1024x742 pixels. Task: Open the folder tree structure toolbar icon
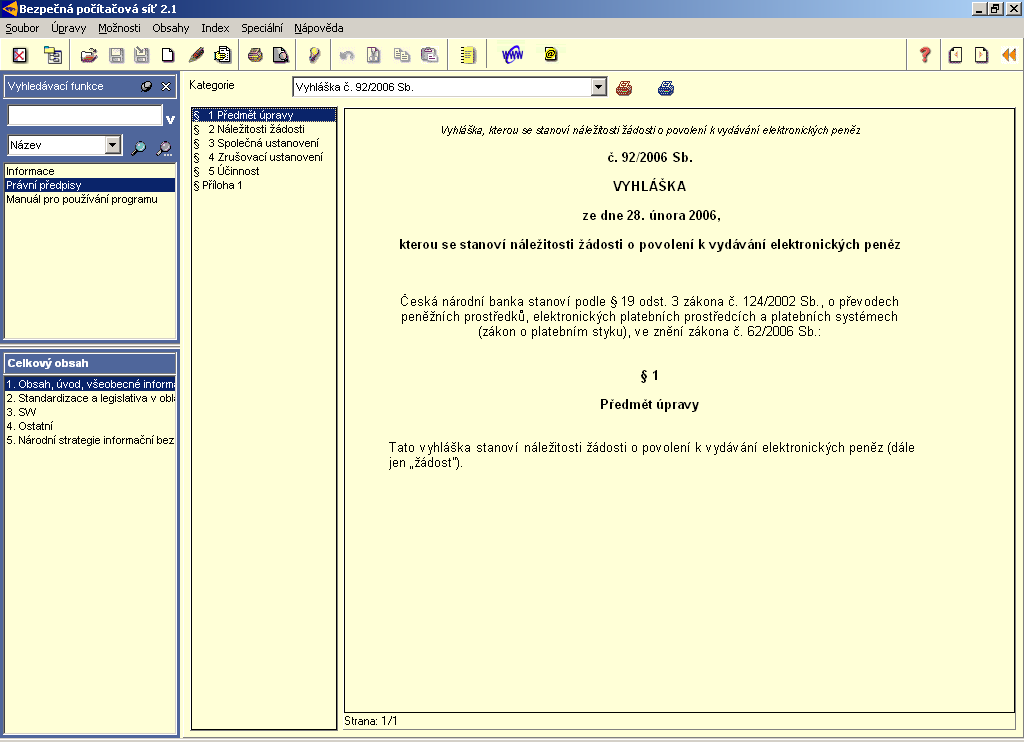coord(52,56)
